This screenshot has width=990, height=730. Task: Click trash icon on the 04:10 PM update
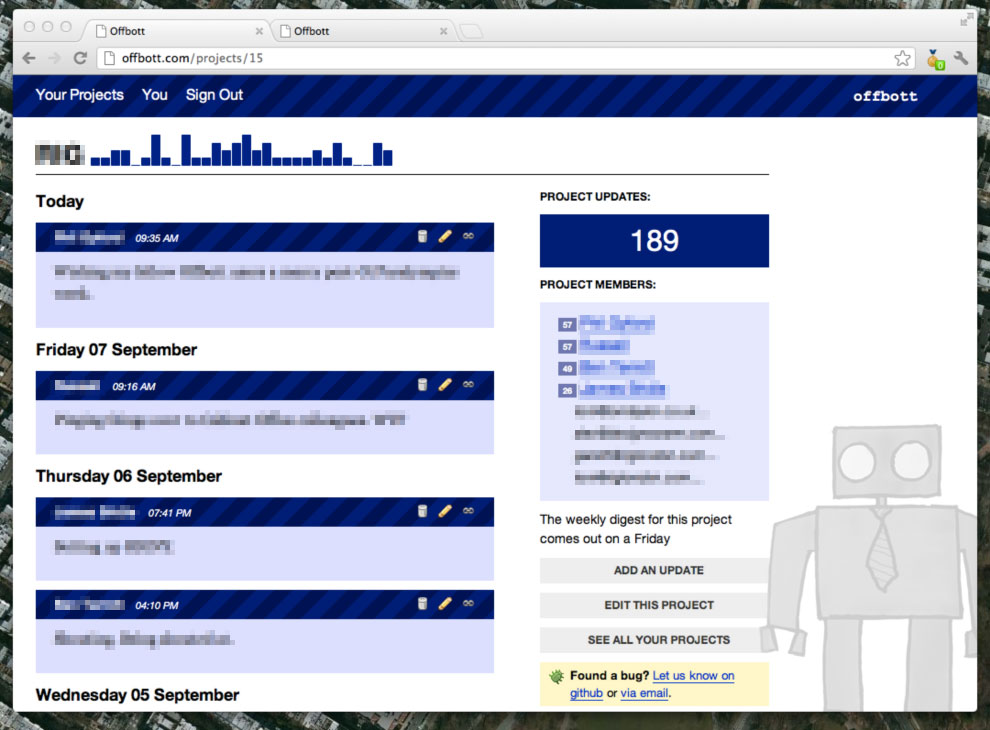(422, 604)
